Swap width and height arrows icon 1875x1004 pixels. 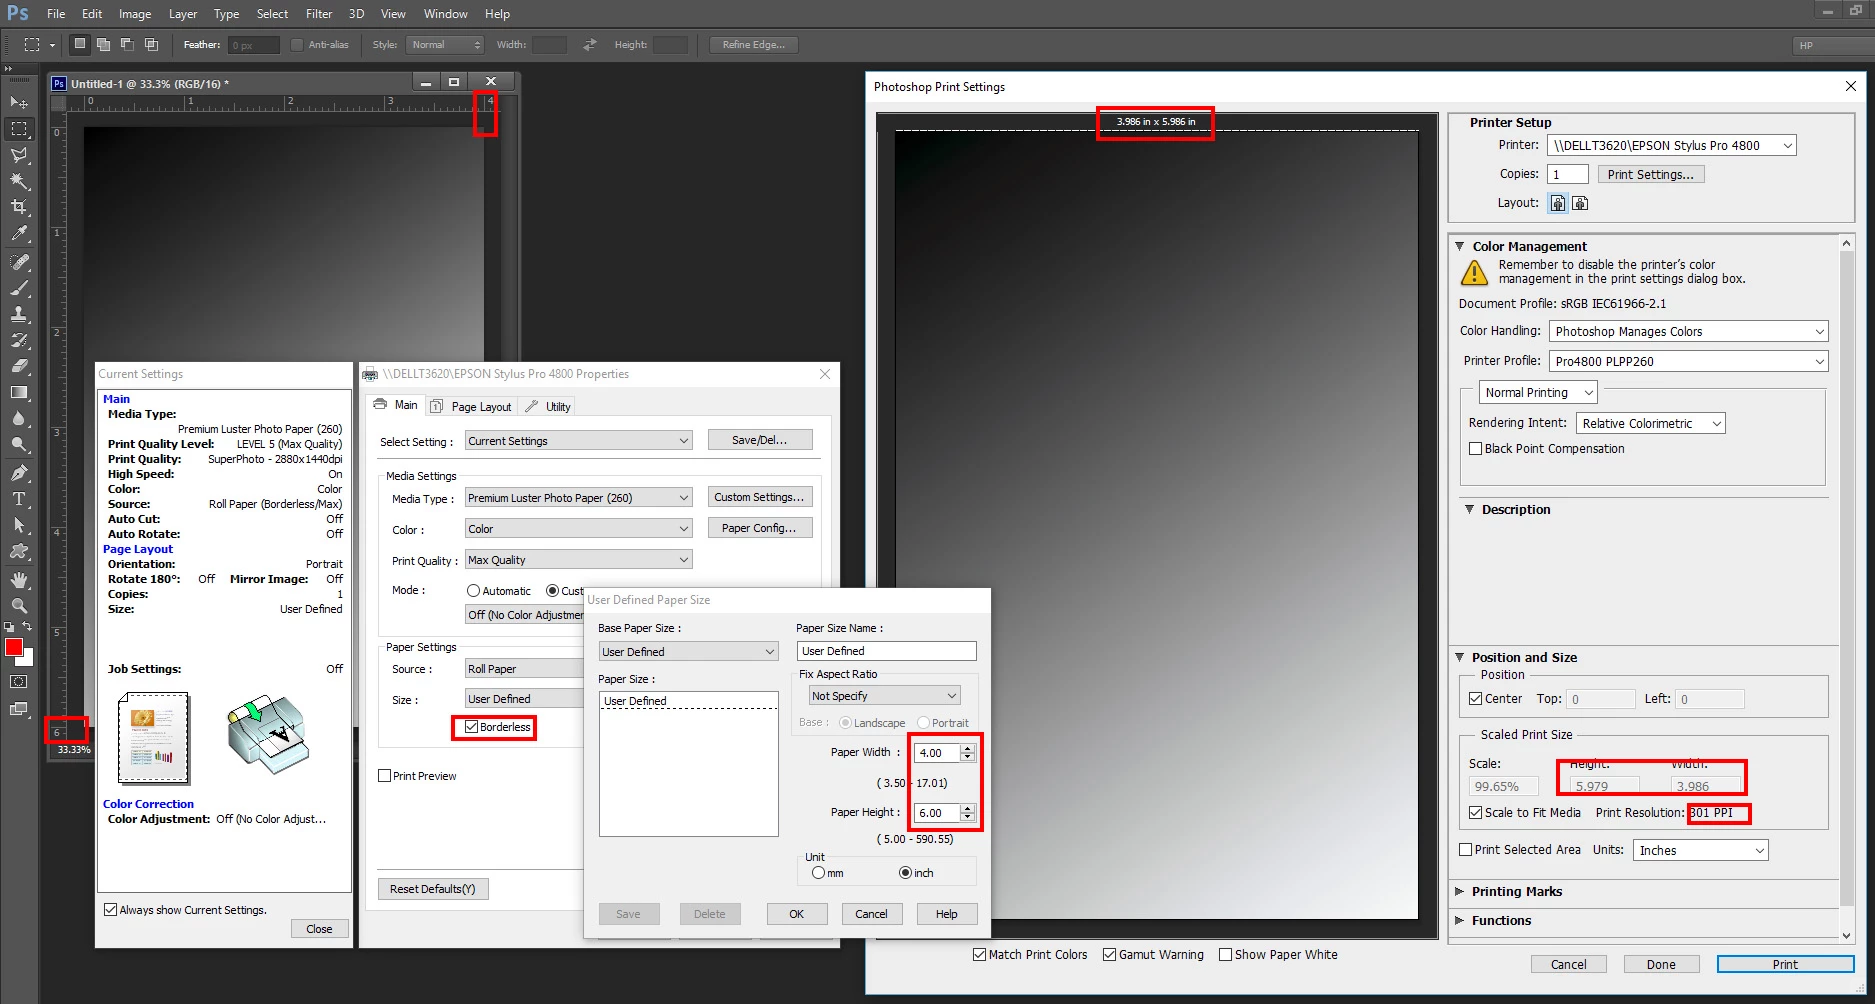click(590, 44)
